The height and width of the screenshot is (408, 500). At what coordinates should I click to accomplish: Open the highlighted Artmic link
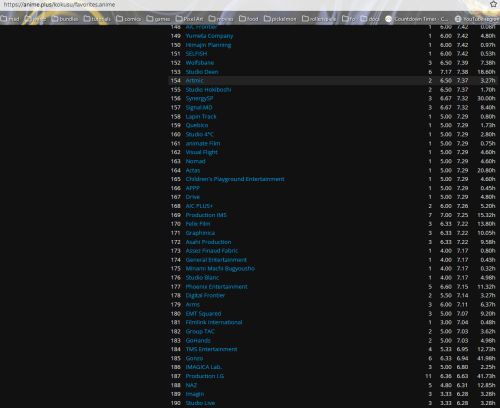coord(194,81)
